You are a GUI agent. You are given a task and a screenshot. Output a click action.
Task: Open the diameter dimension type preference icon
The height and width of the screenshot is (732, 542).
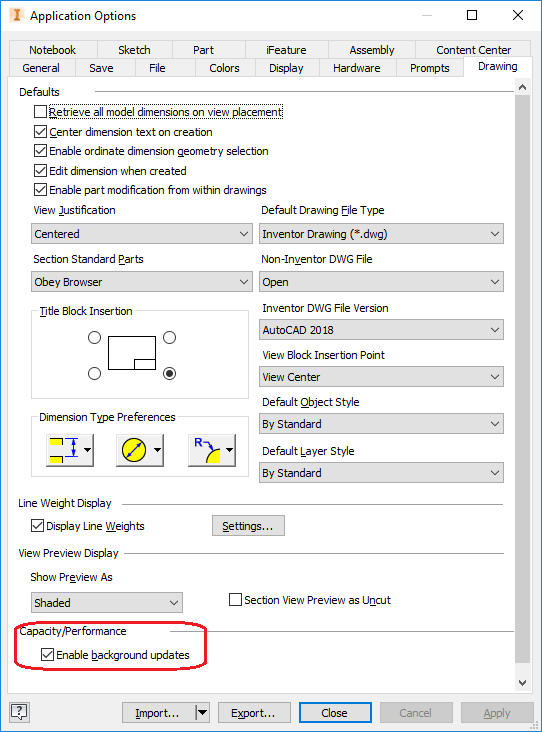click(x=134, y=450)
